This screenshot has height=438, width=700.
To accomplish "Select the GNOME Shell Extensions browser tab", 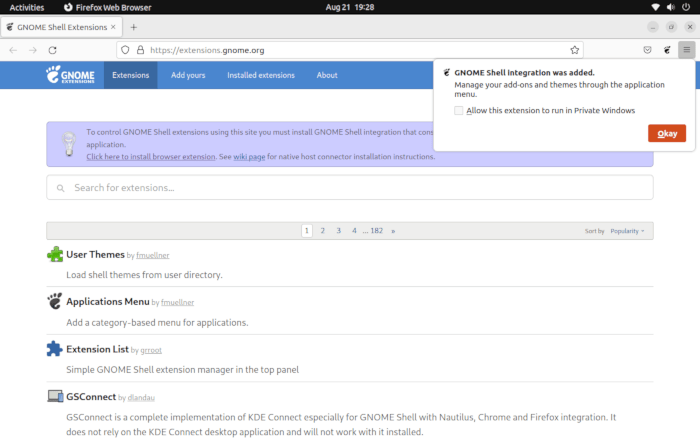I will point(62,27).
